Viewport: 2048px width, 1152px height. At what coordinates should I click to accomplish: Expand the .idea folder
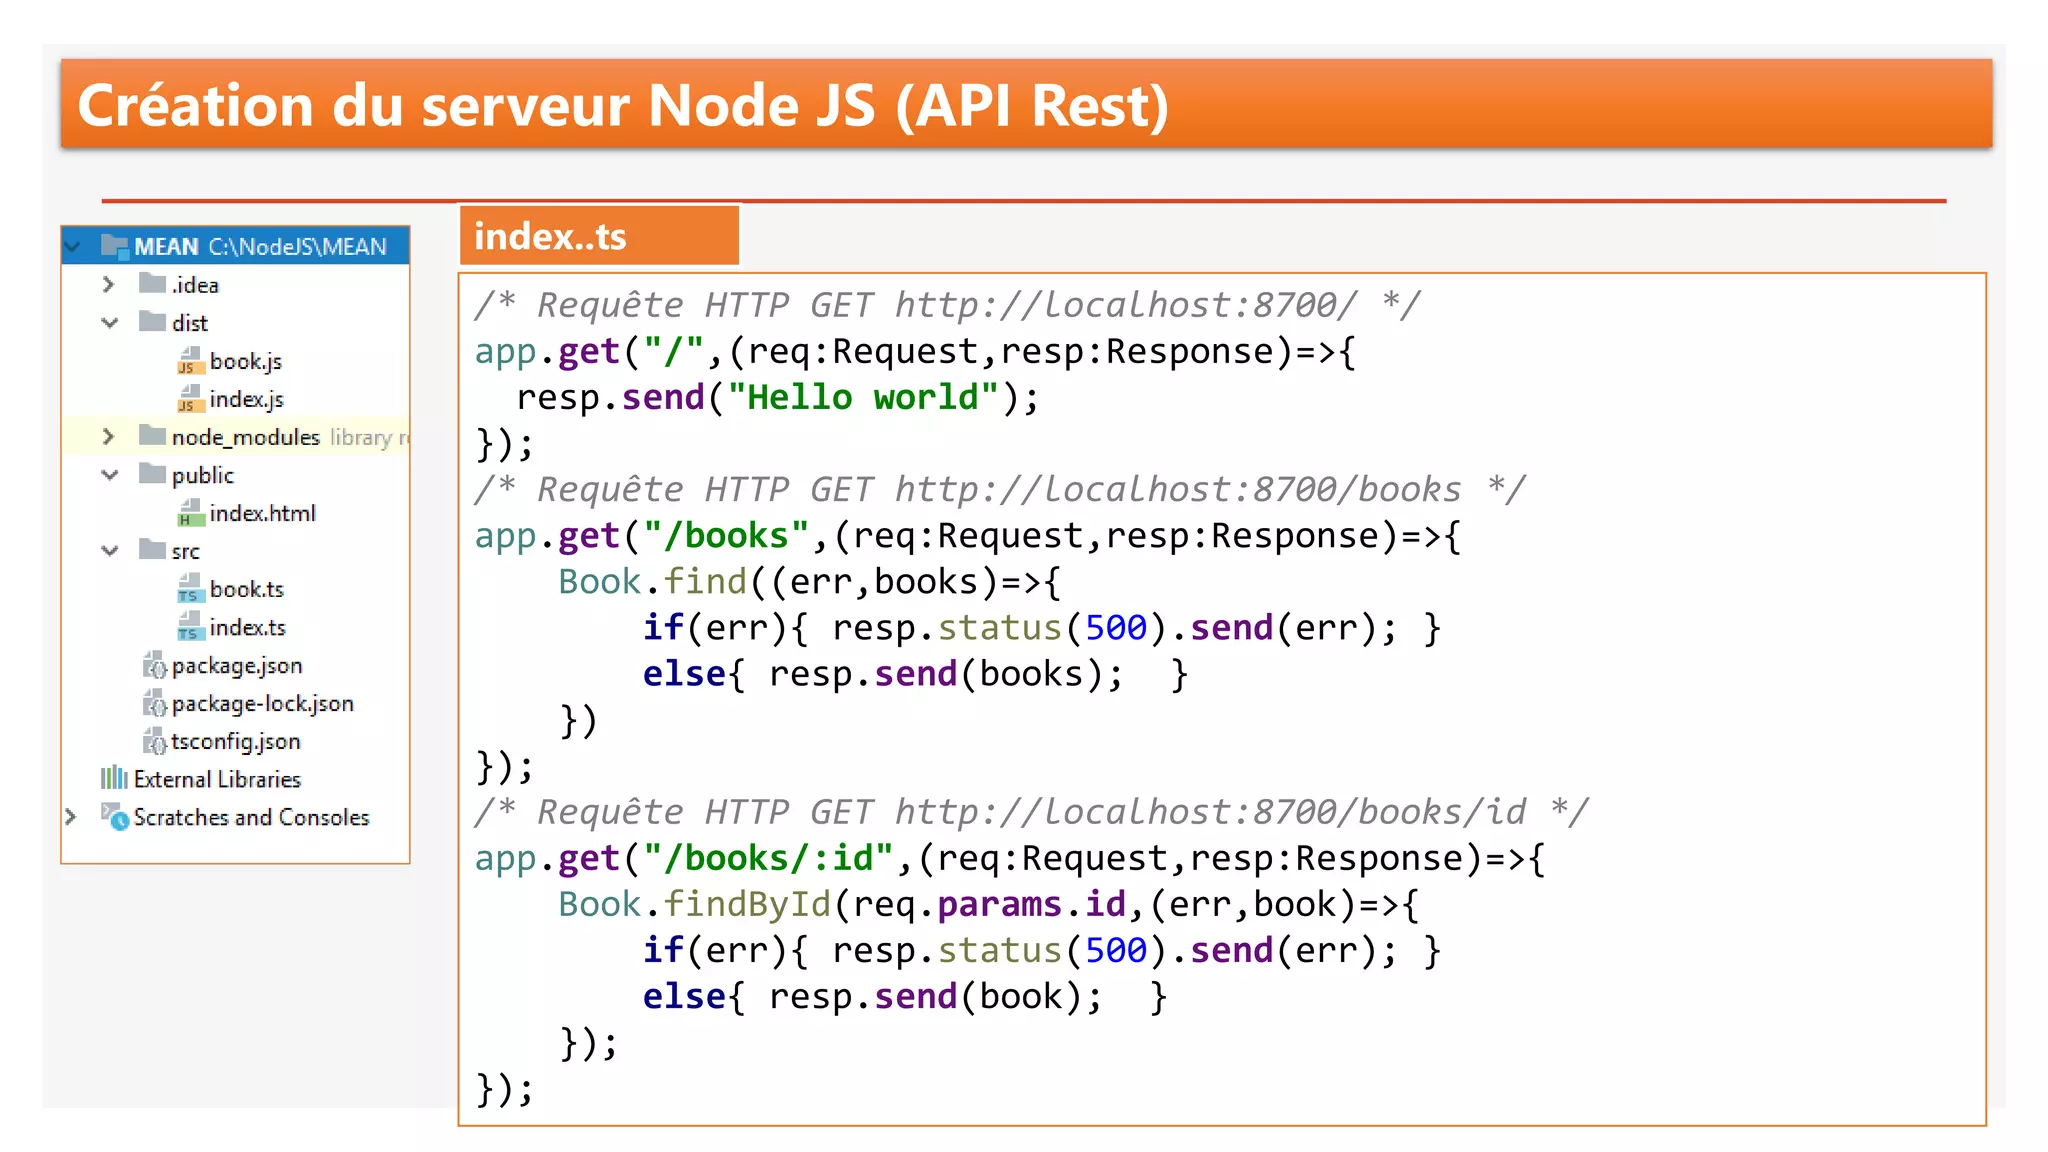[x=109, y=284]
